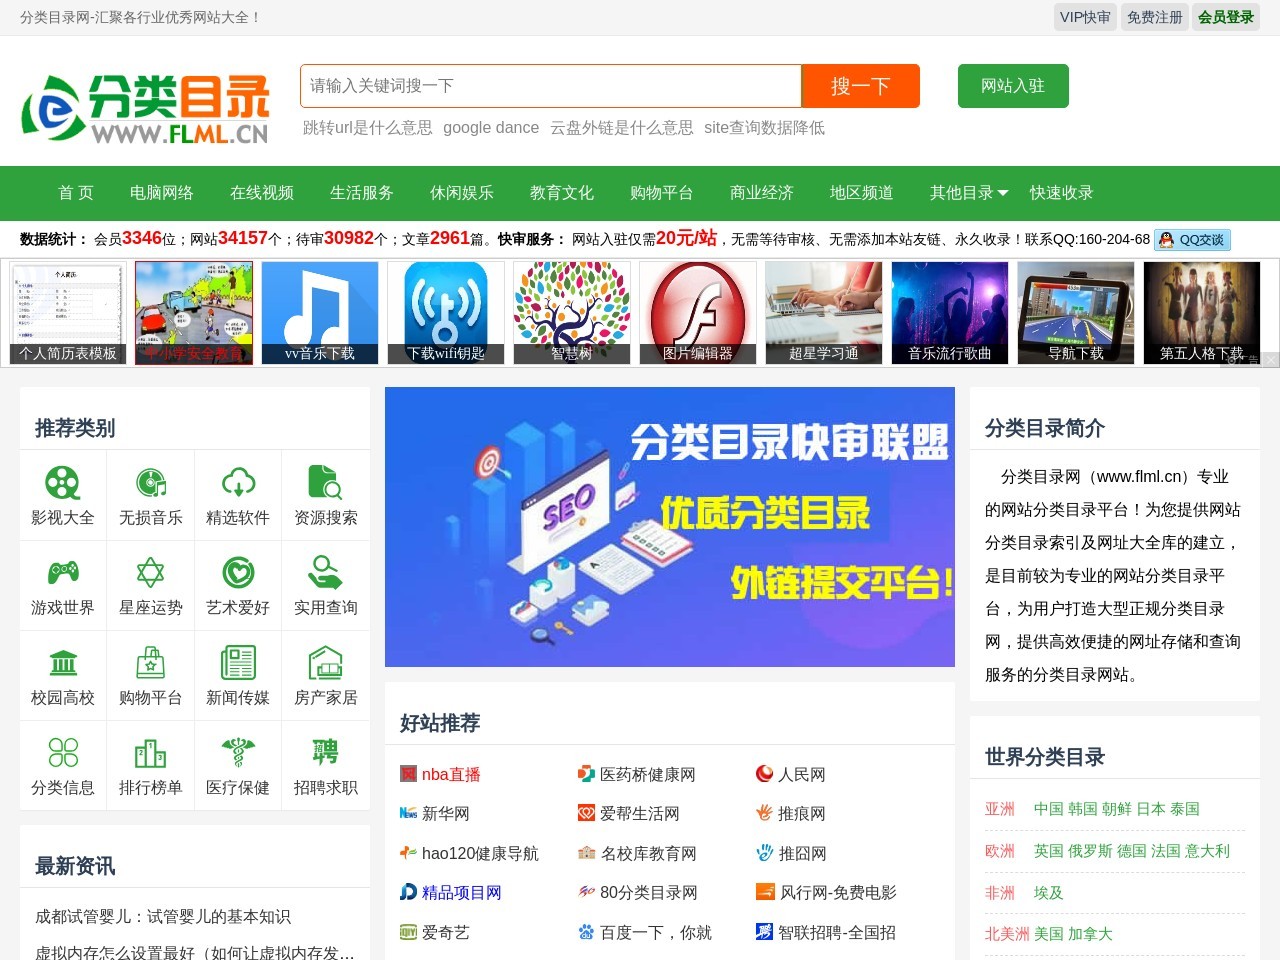This screenshot has height=960, width=1280.
Task: Expand the 其他目录 dropdown menu
Action: tap(968, 193)
